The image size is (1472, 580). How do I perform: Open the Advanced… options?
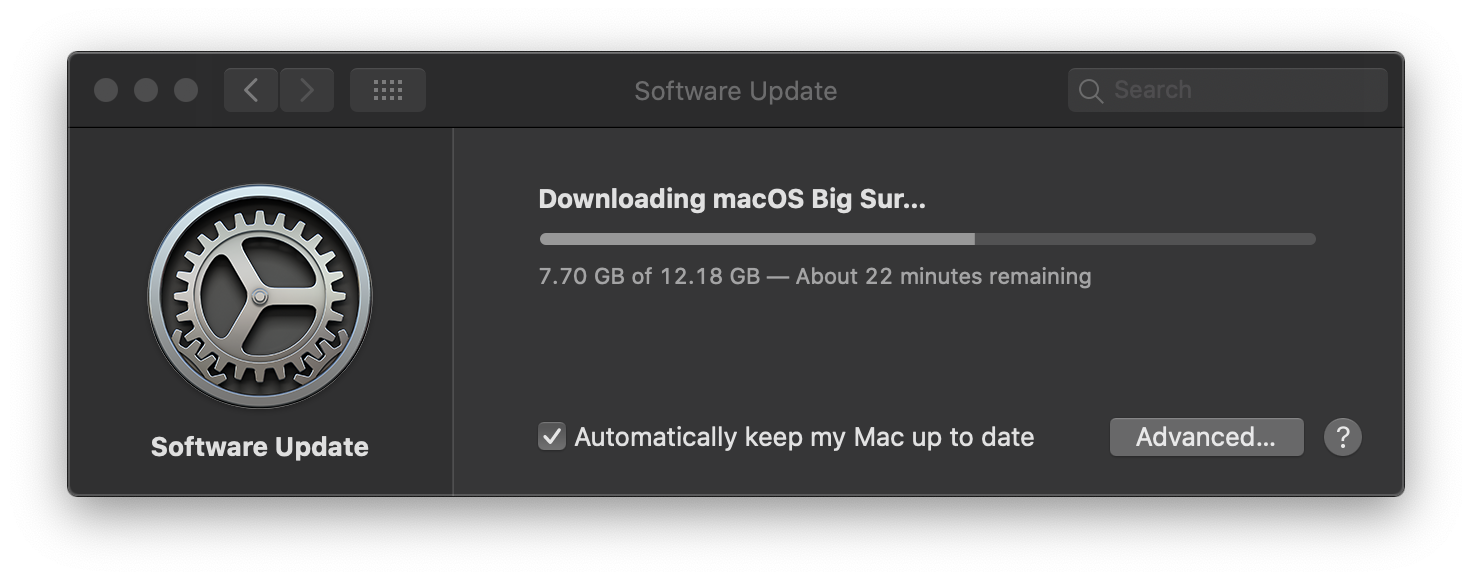click(1206, 437)
